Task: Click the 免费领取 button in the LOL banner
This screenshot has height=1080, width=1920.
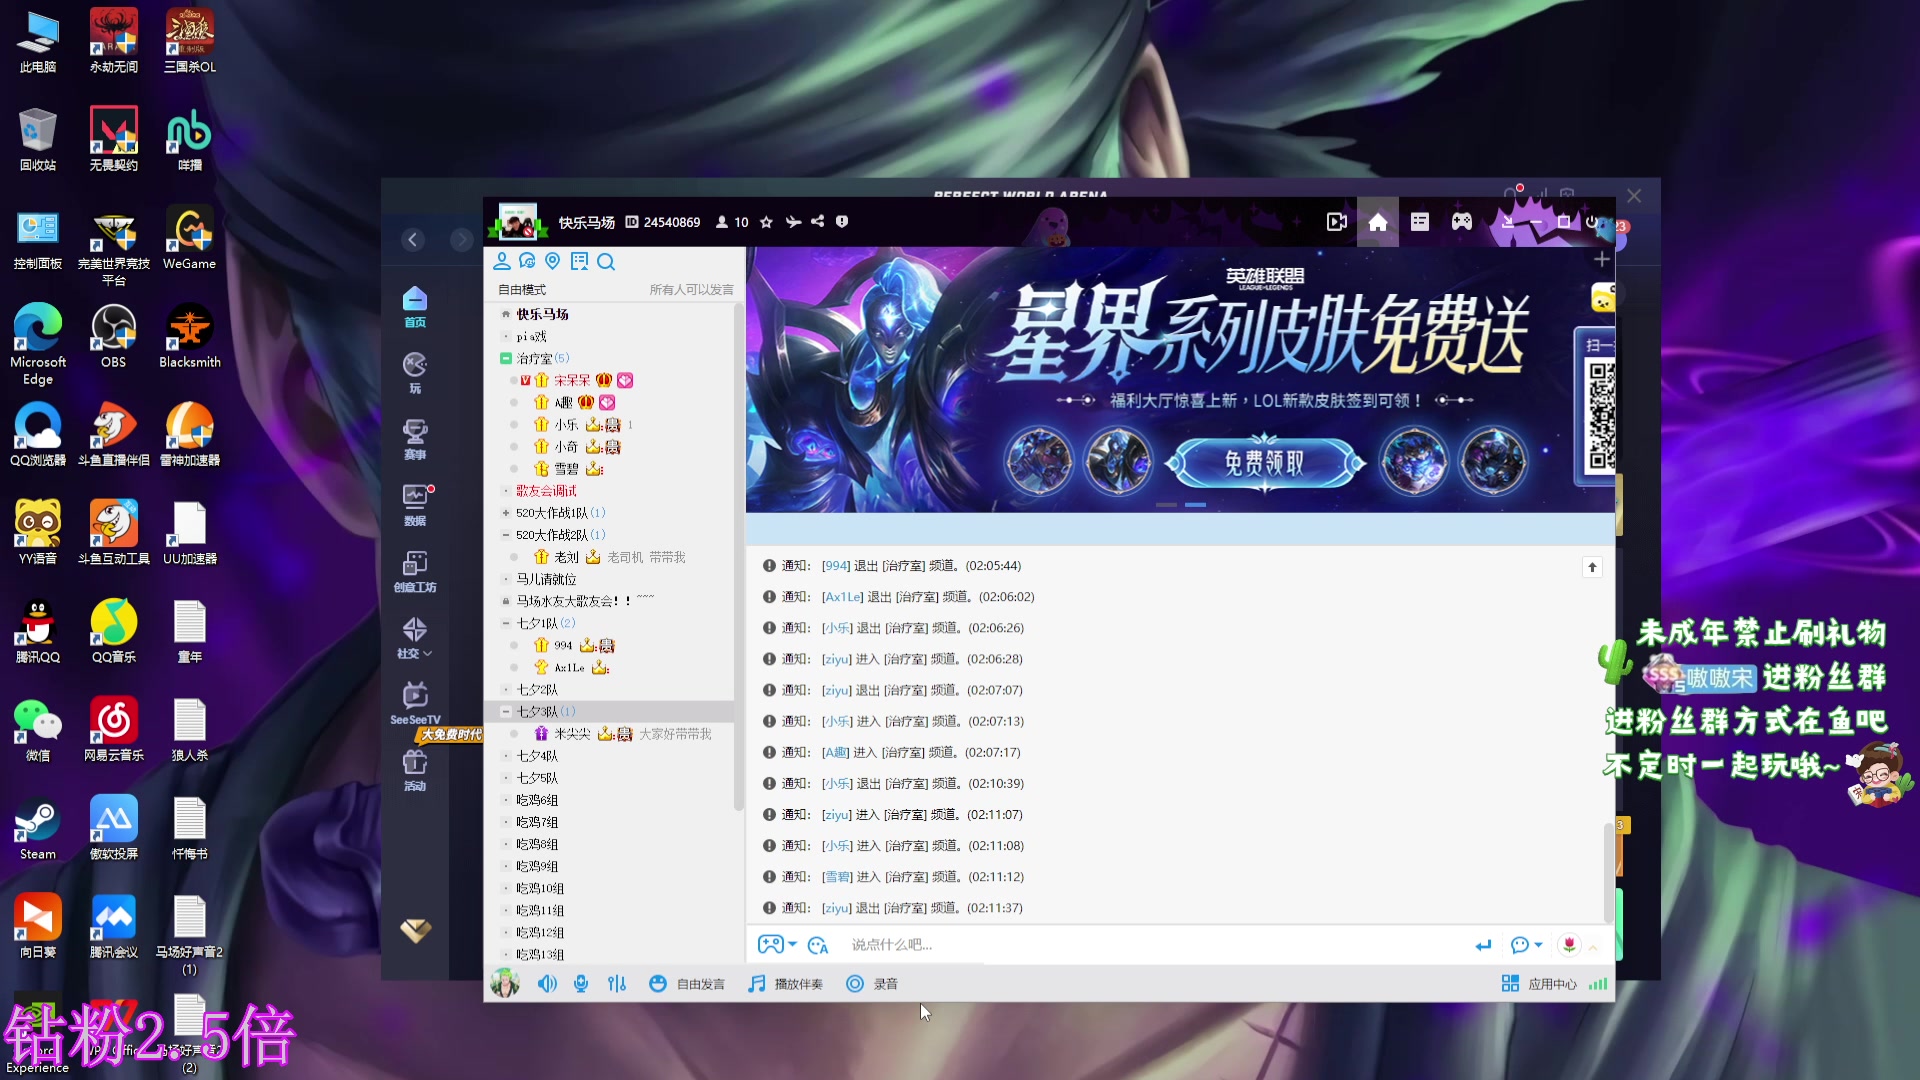Action: pos(1266,463)
